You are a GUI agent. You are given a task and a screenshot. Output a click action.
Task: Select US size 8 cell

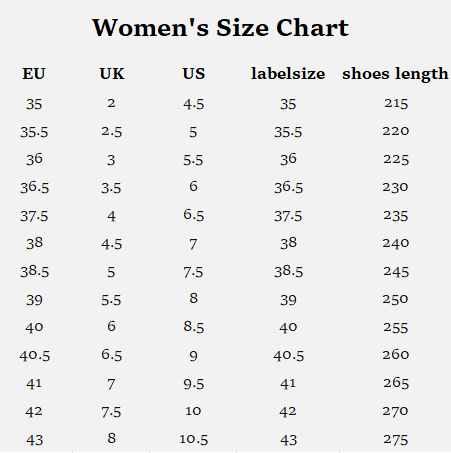194,298
